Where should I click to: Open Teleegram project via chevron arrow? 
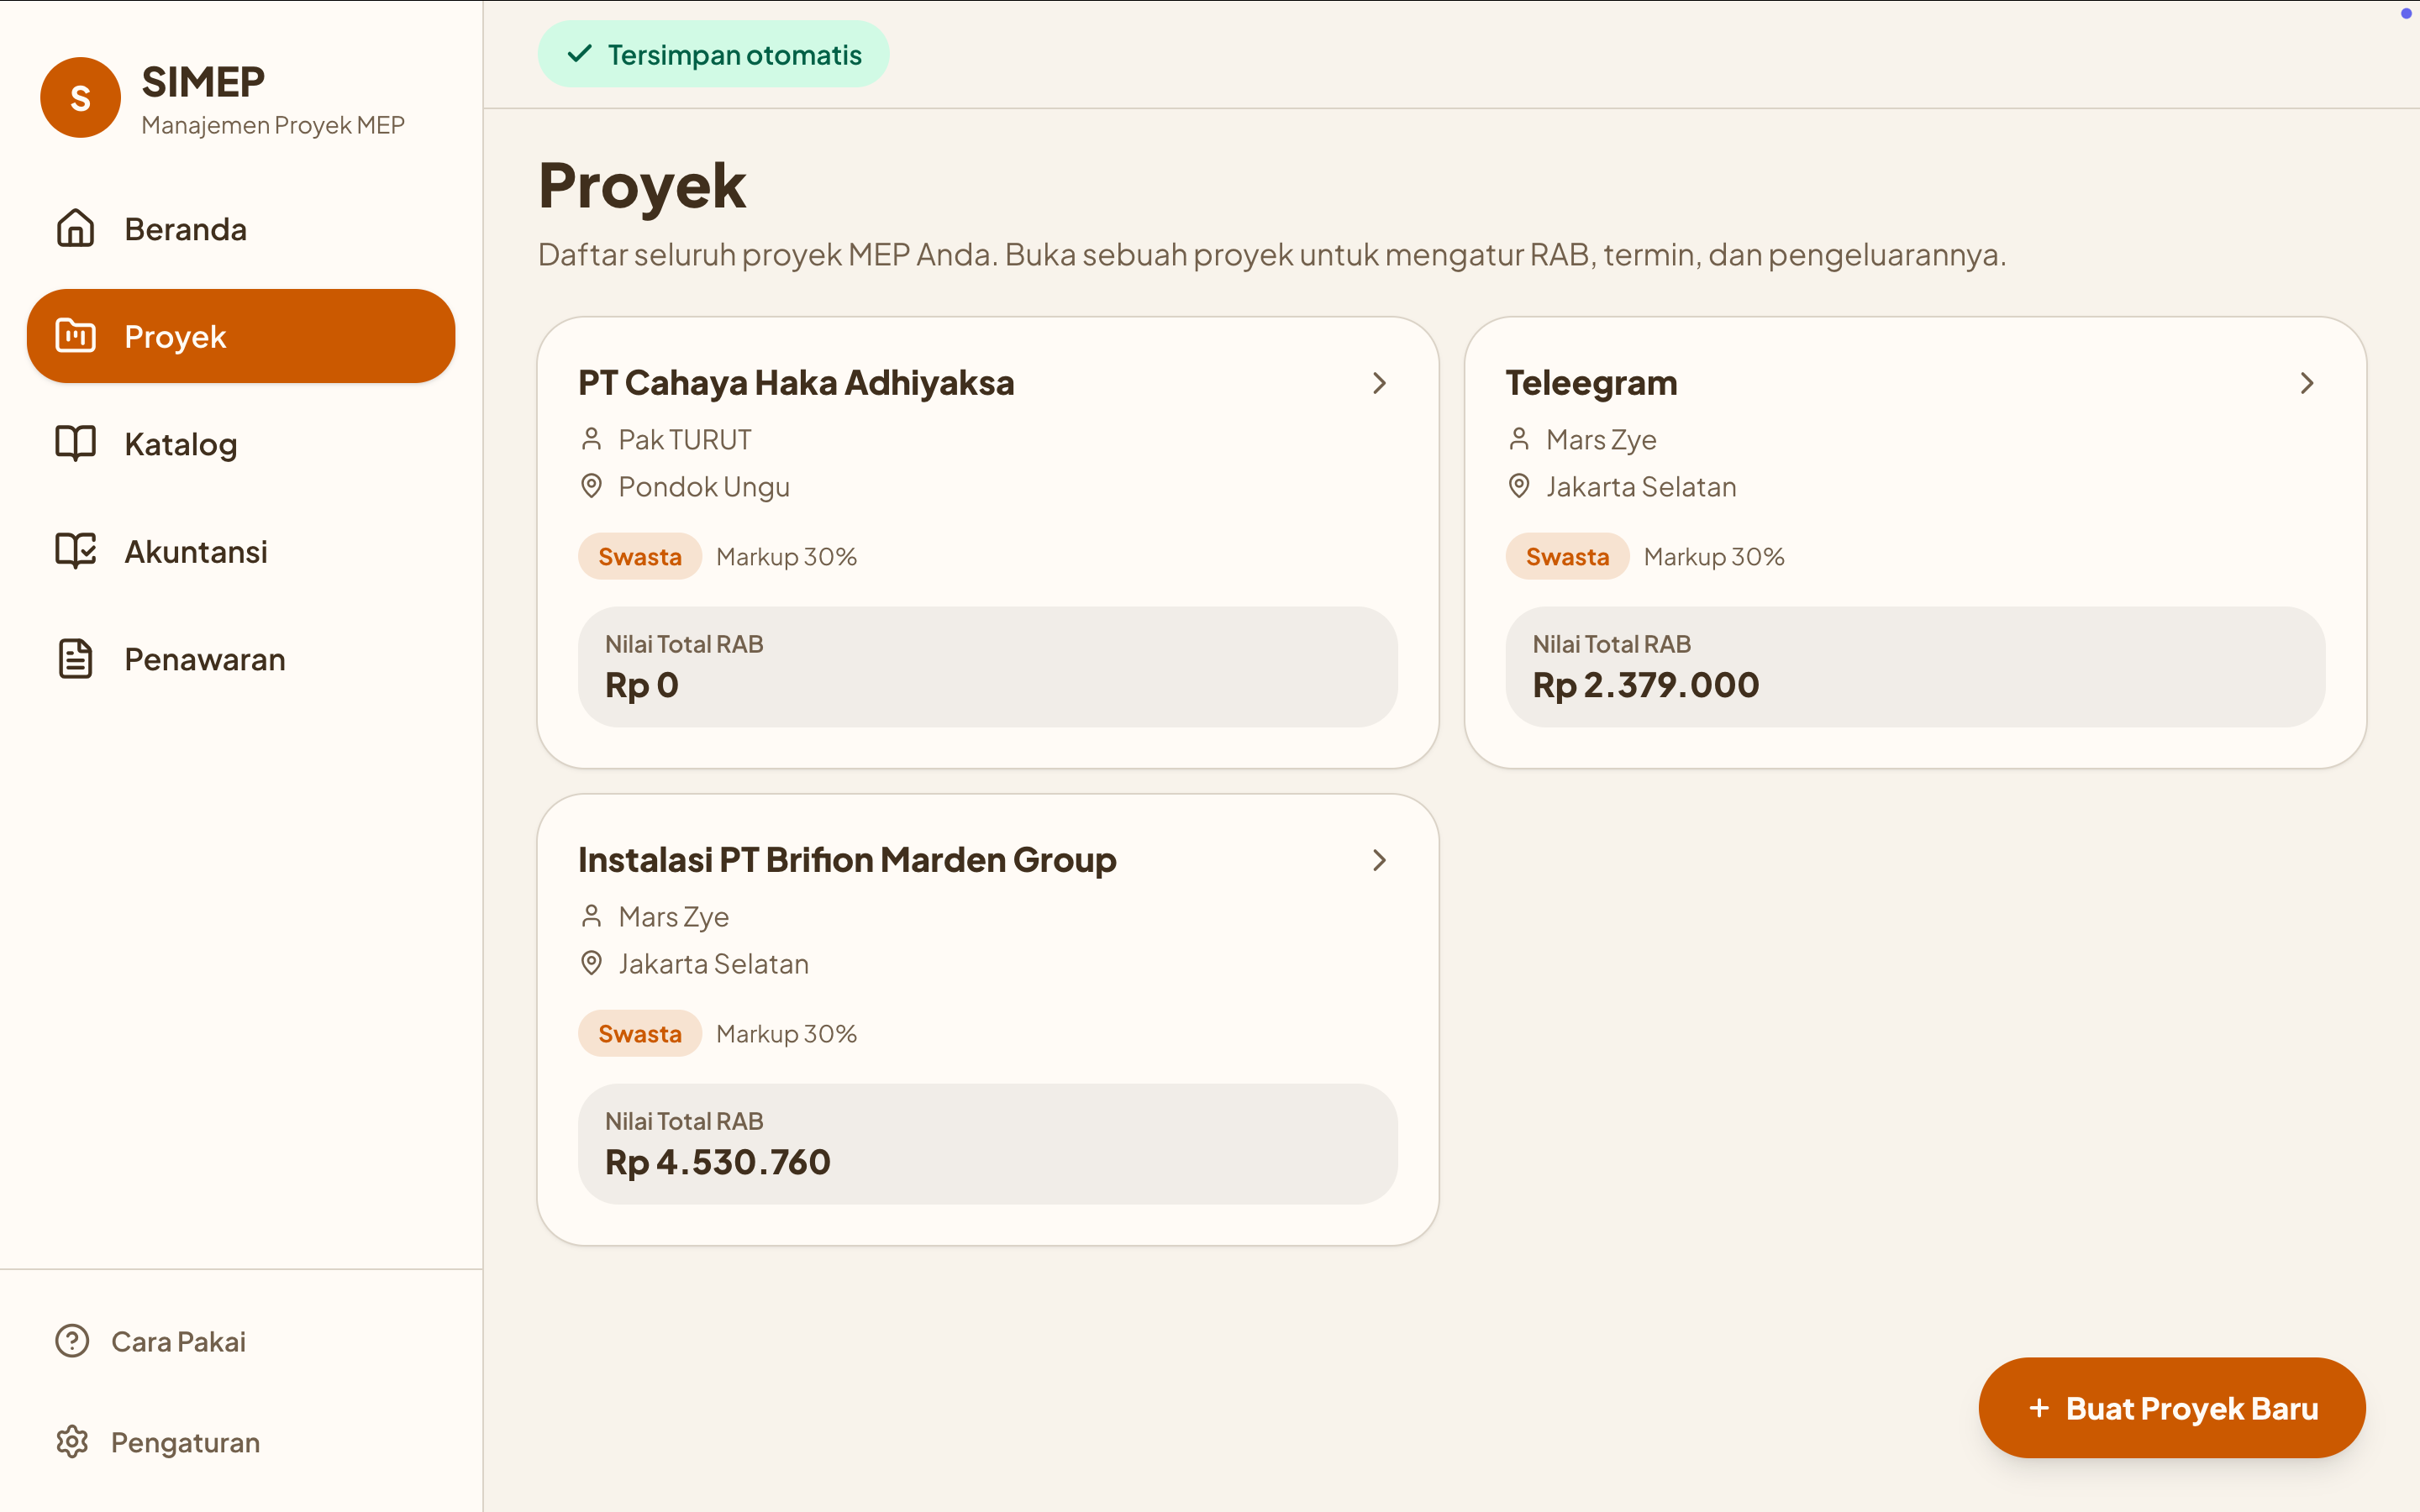2307,383
